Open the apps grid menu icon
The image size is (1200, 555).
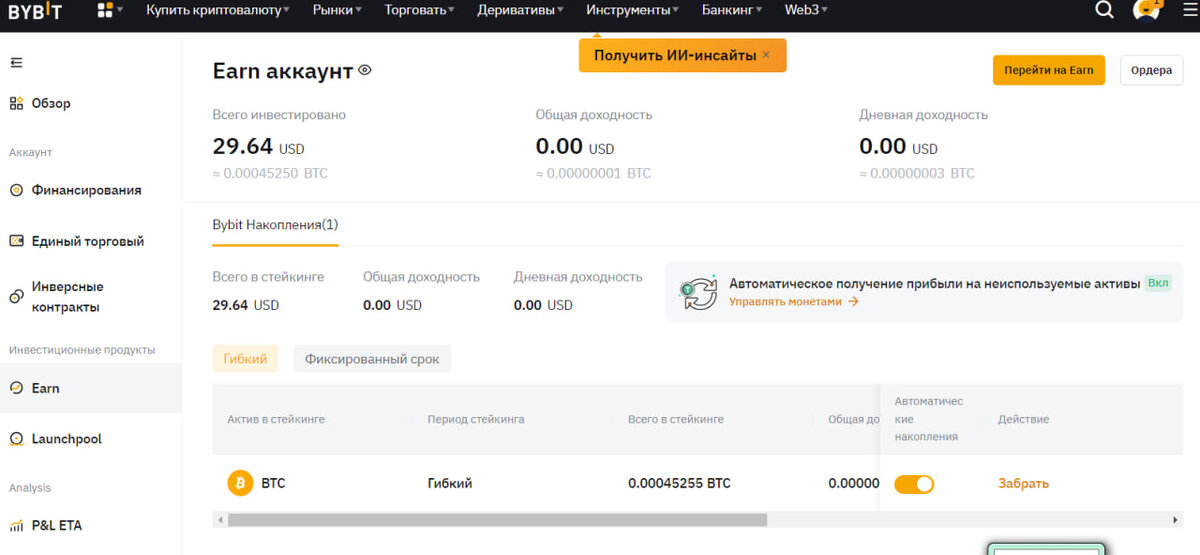pyautogui.click(x=105, y=11)
